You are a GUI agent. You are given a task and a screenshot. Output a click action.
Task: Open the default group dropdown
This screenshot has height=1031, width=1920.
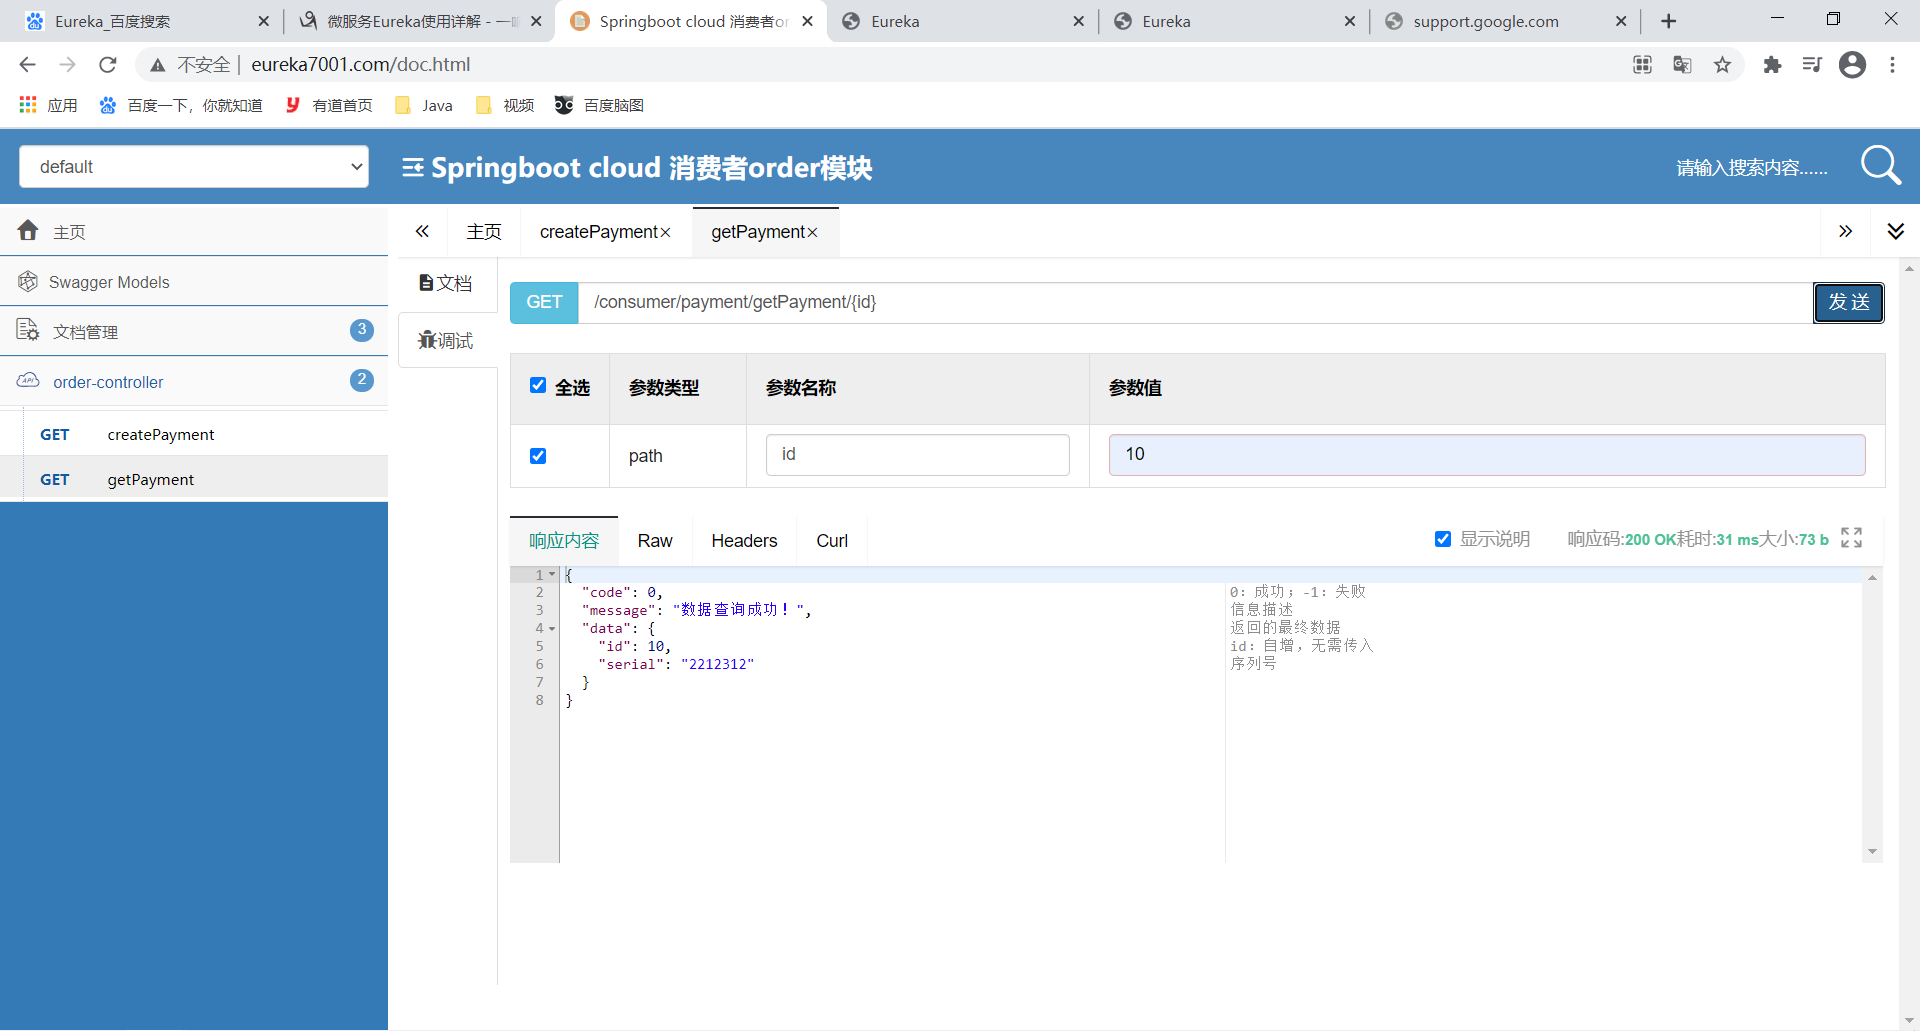(194, 166)
